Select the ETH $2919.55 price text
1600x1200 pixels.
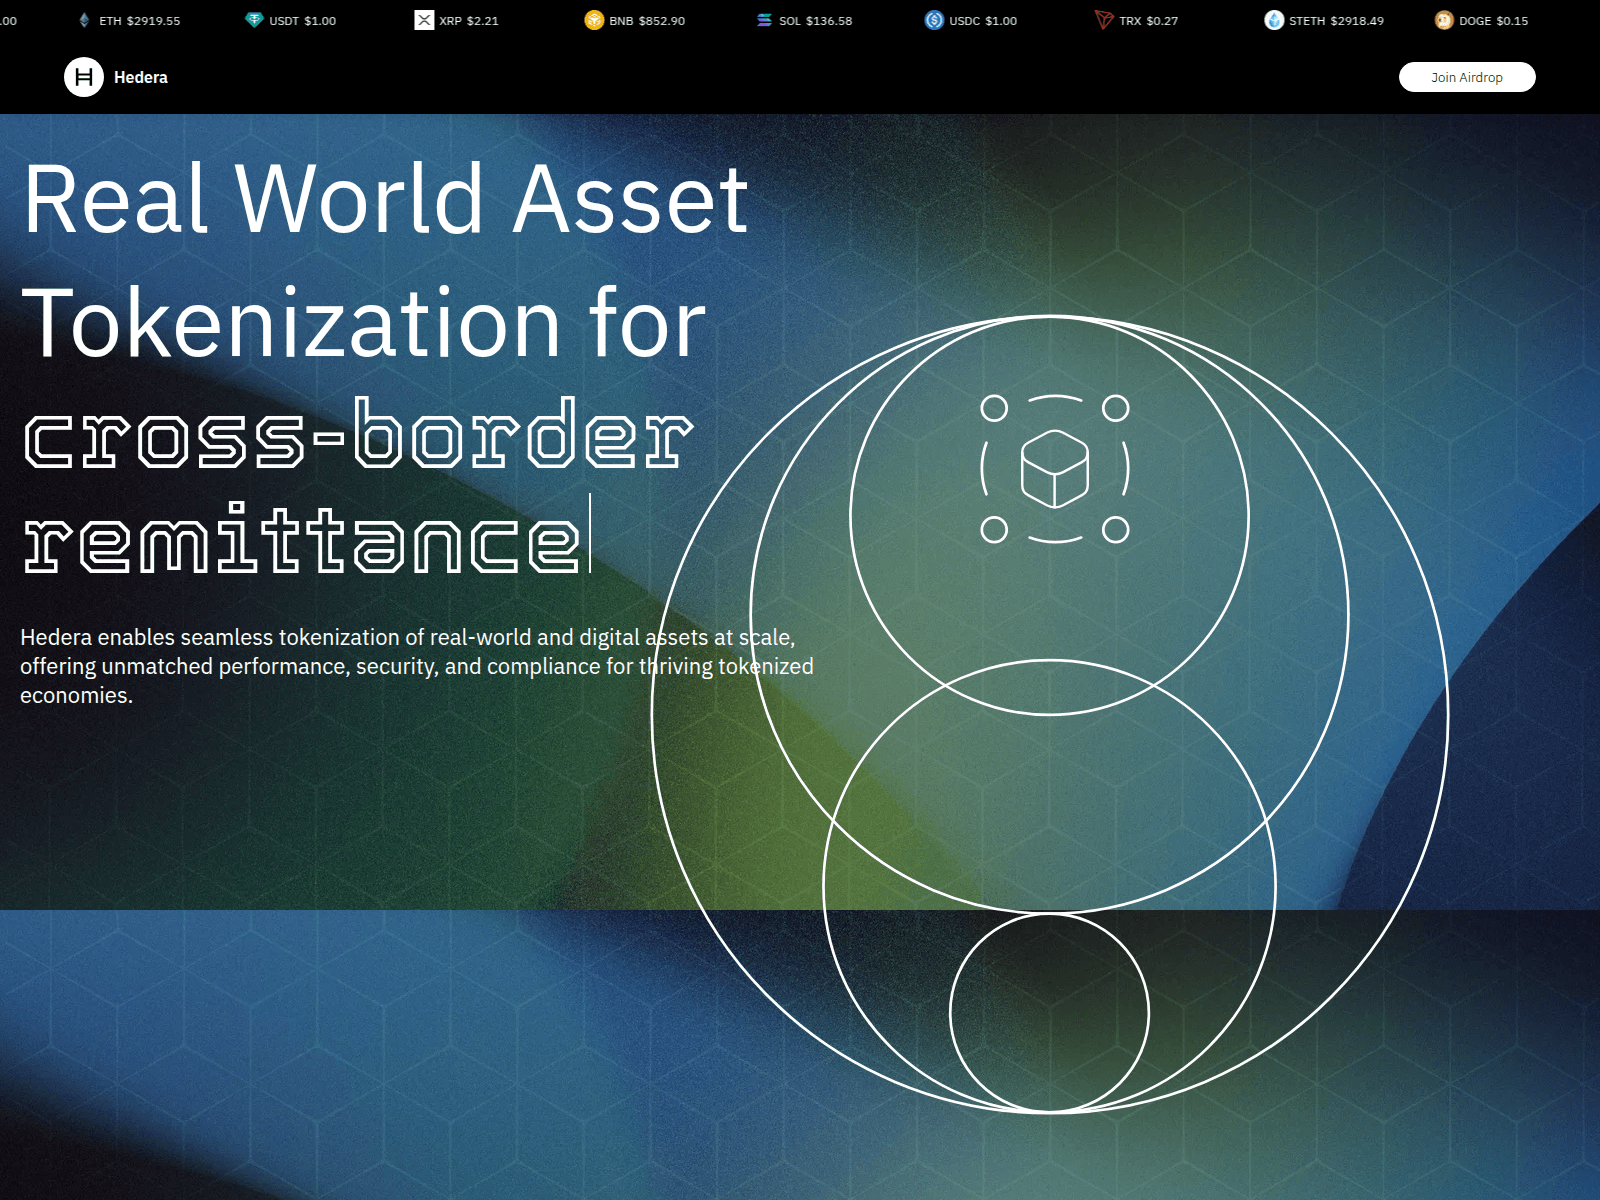140,21
